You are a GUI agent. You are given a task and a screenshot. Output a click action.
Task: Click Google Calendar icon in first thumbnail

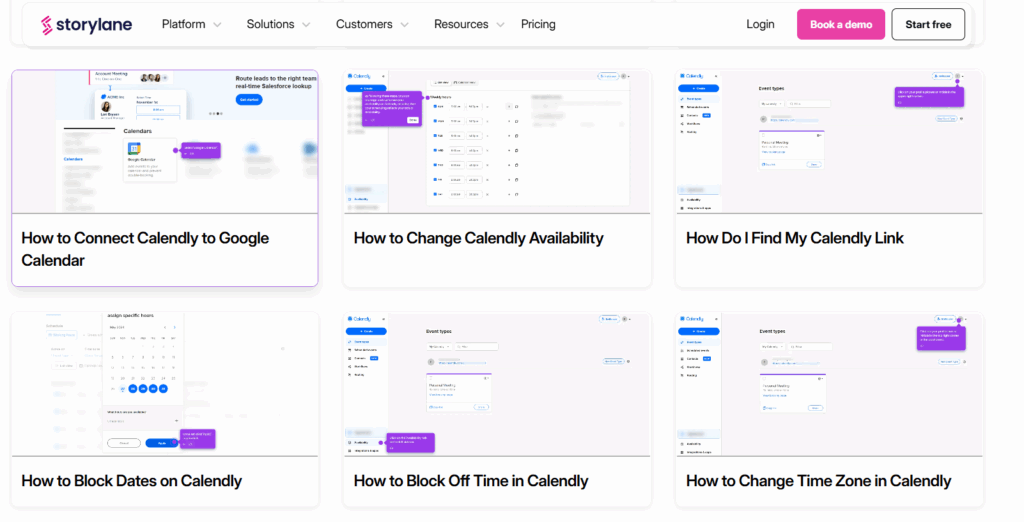pyautogui.click(x=134, y=150)
